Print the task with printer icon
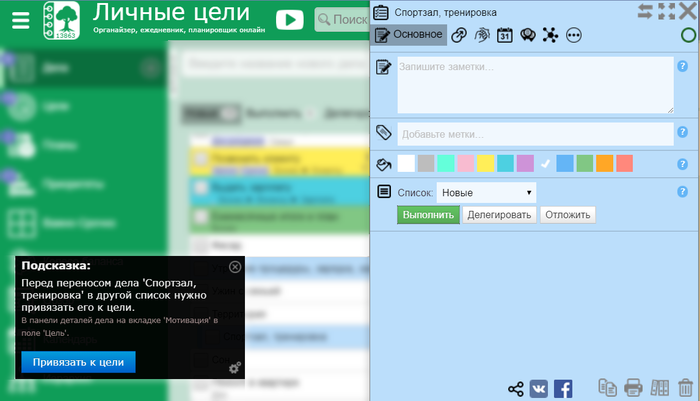The height and width of the screenshot is (401, 700). 633,388
